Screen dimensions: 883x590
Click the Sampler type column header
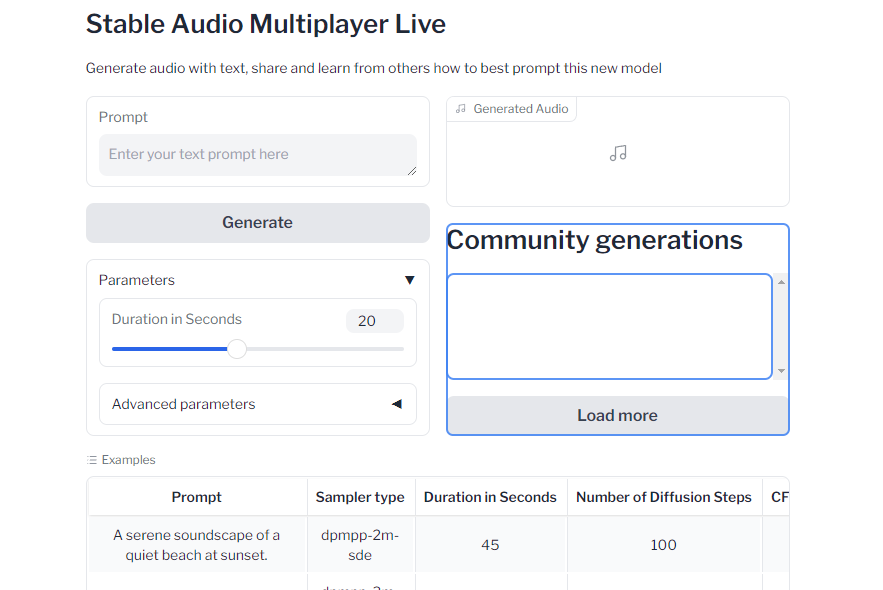(x=360, y=497)
